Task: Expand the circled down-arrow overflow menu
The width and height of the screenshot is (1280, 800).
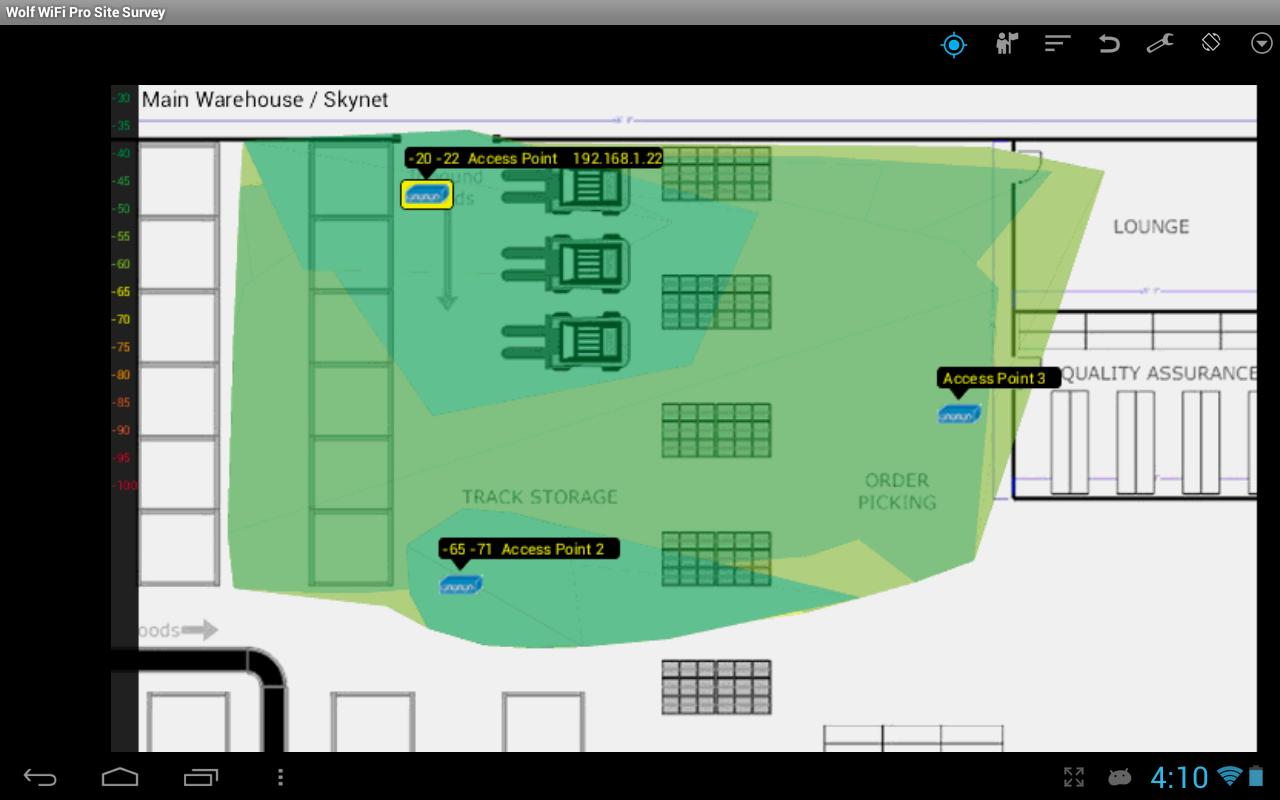Action: coord(1261,43)
